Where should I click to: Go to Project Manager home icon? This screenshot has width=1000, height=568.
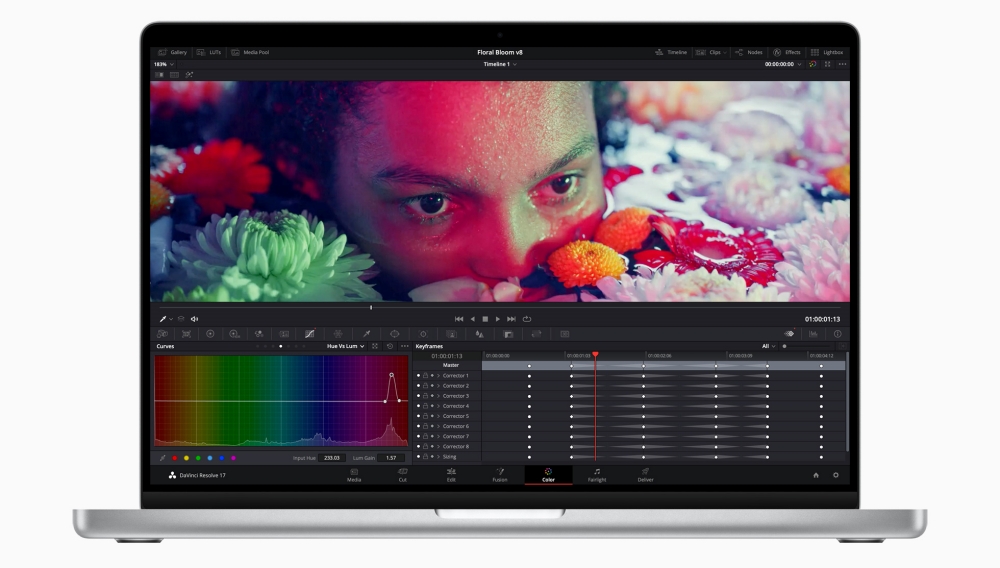(816, 475)
